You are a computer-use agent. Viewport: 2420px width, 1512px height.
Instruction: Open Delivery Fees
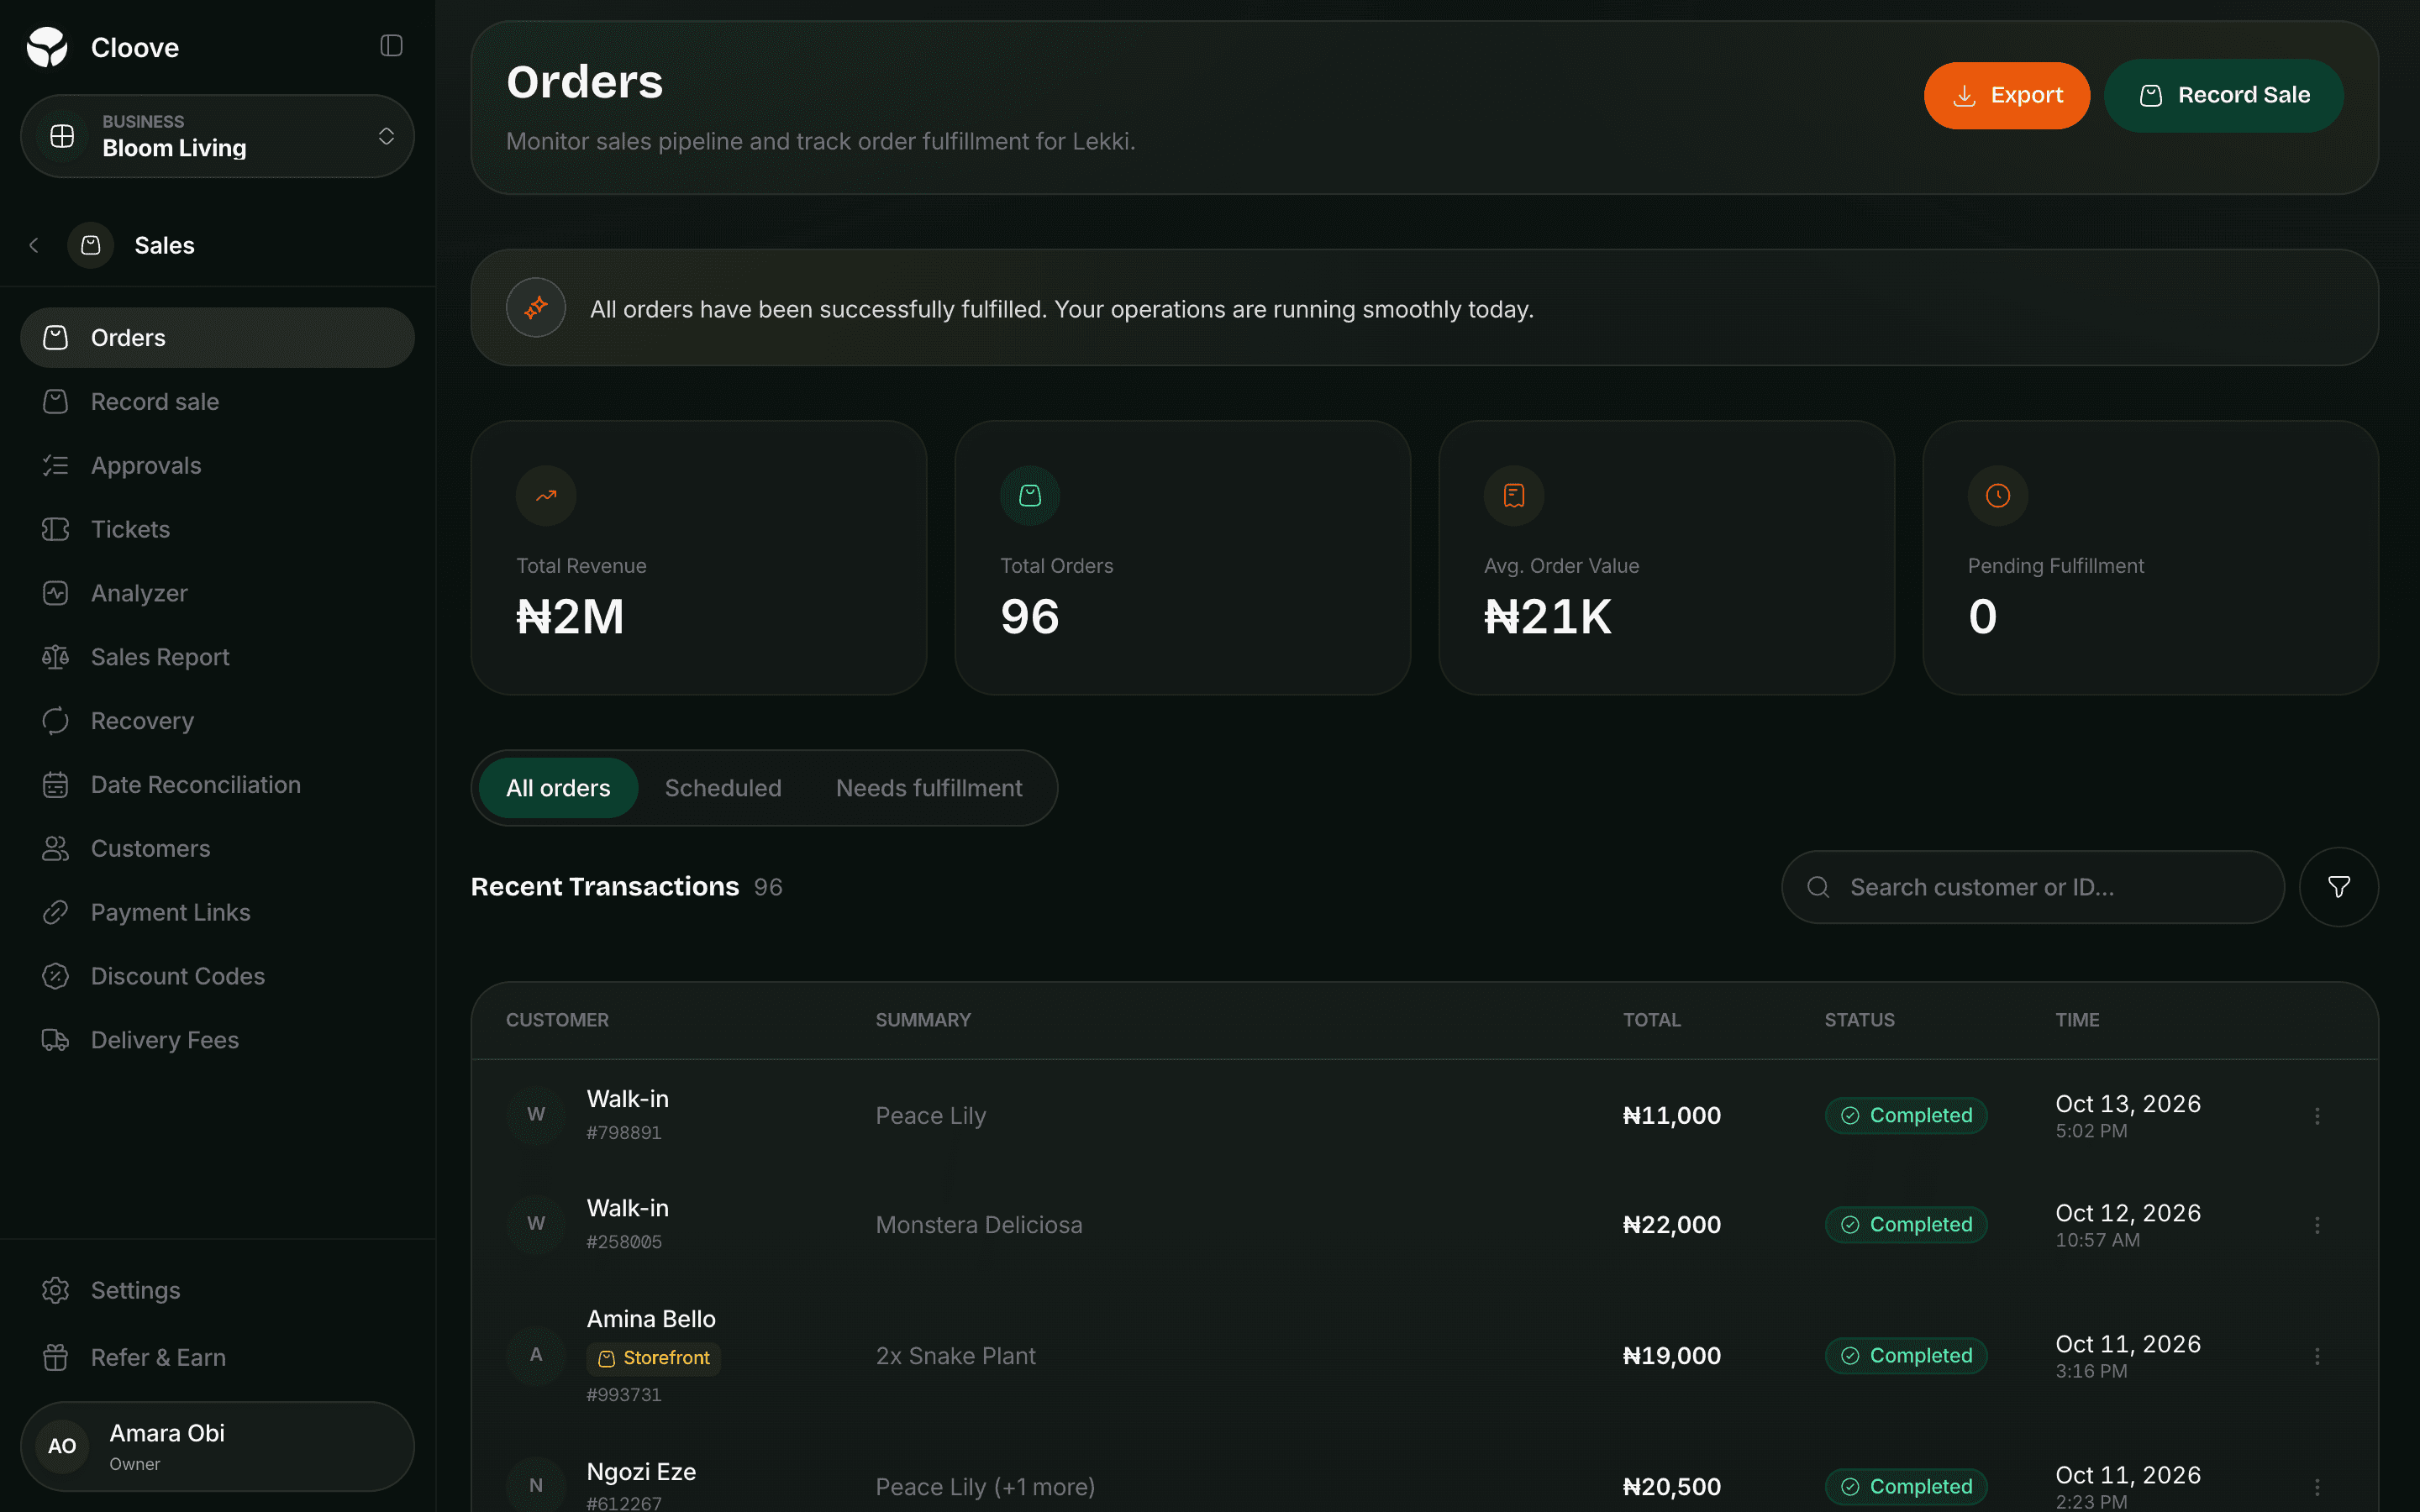point(217,1040)
